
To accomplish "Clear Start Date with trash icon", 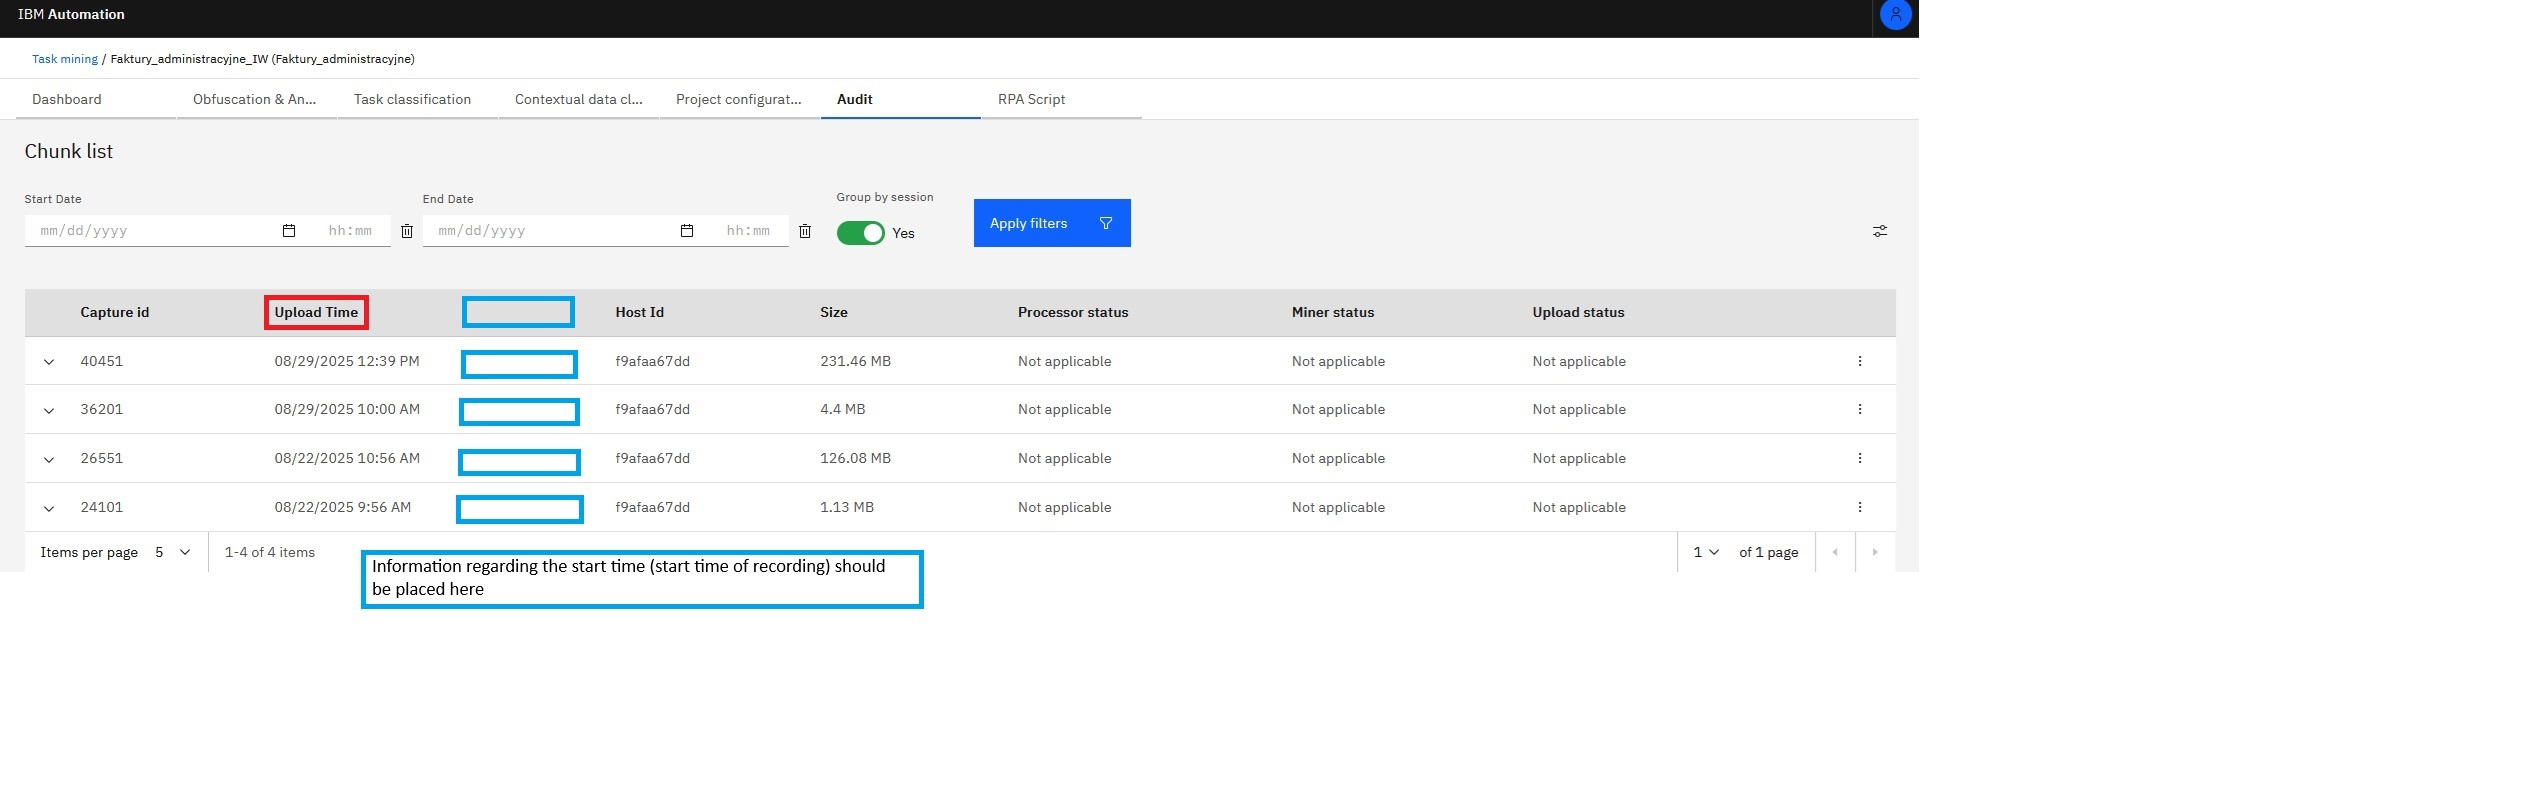I will 407,231.
